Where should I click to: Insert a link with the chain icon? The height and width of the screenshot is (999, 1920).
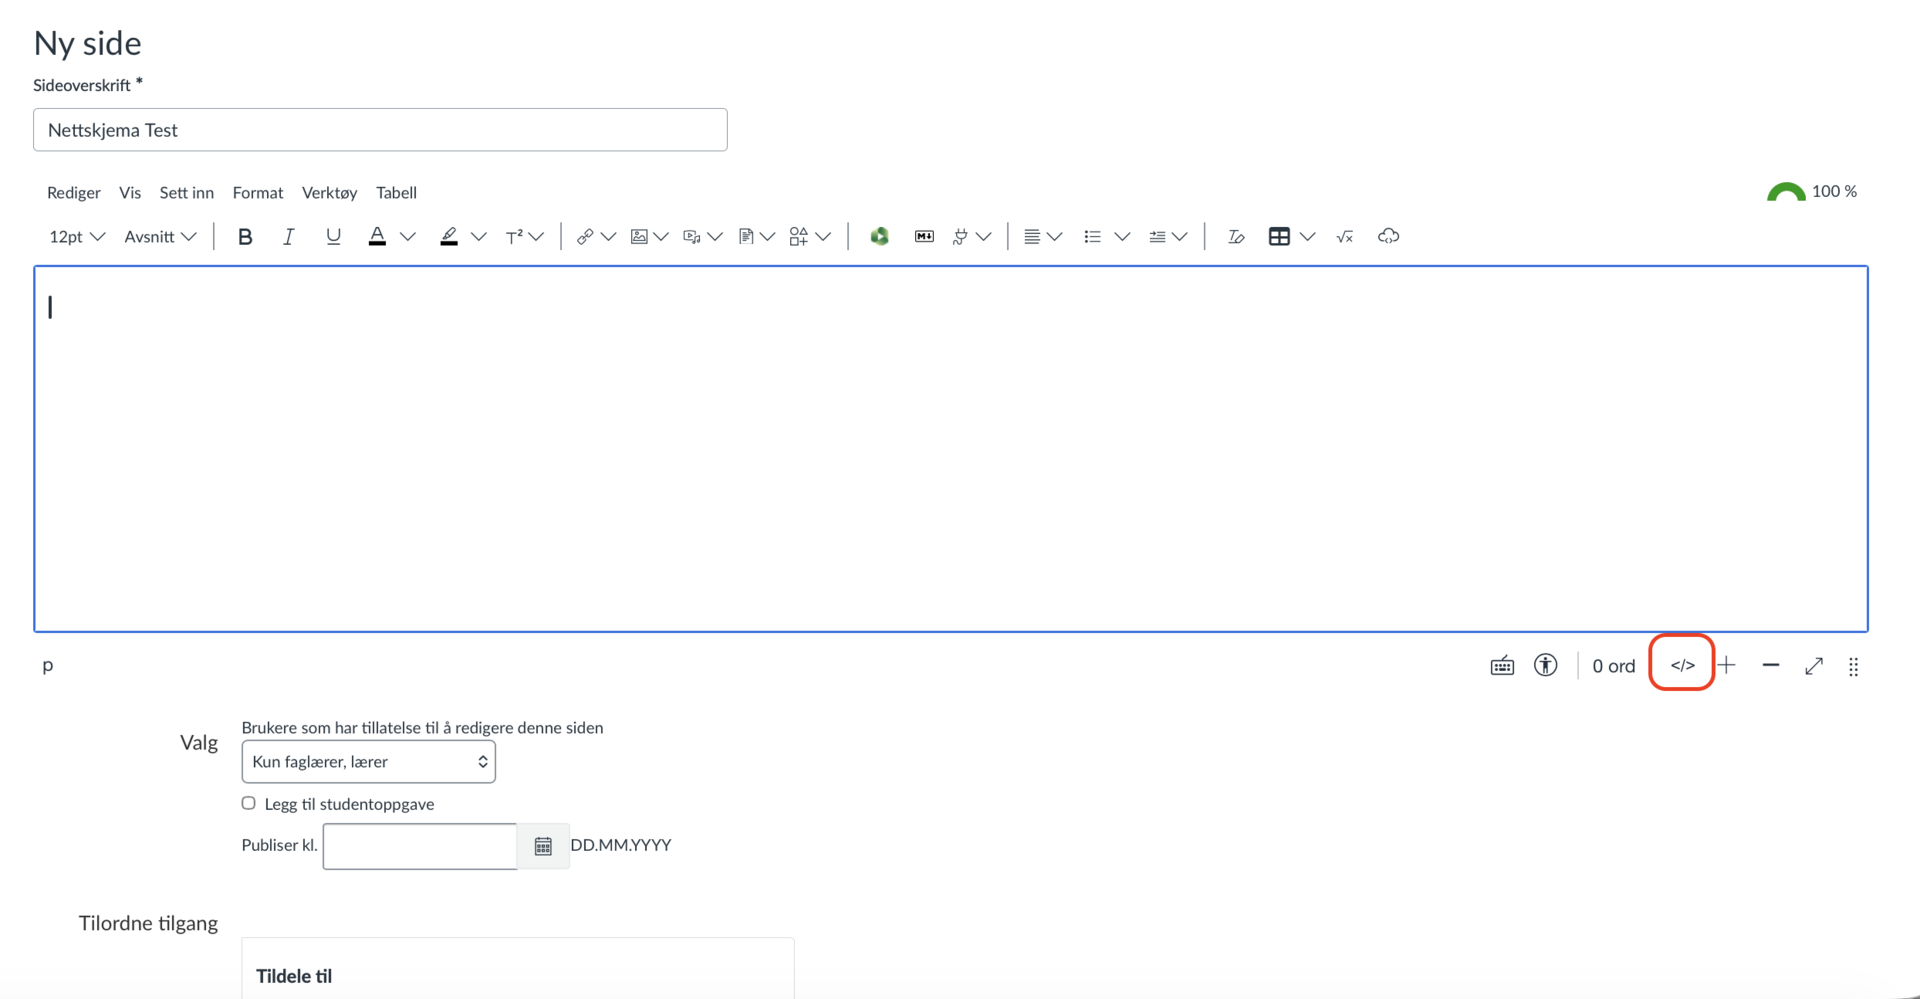(585, 237)
